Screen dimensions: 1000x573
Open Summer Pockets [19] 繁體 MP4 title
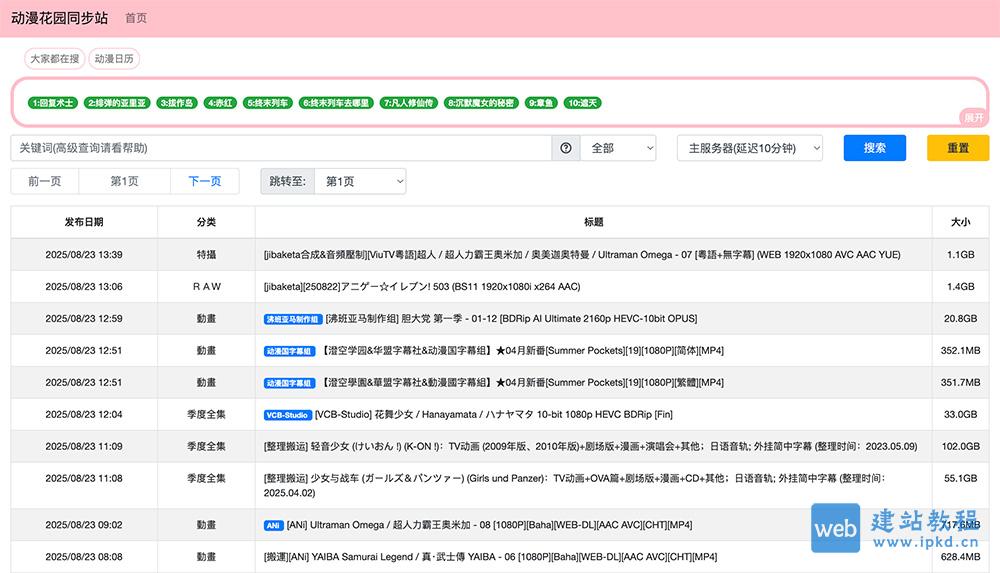coord(522,382)
